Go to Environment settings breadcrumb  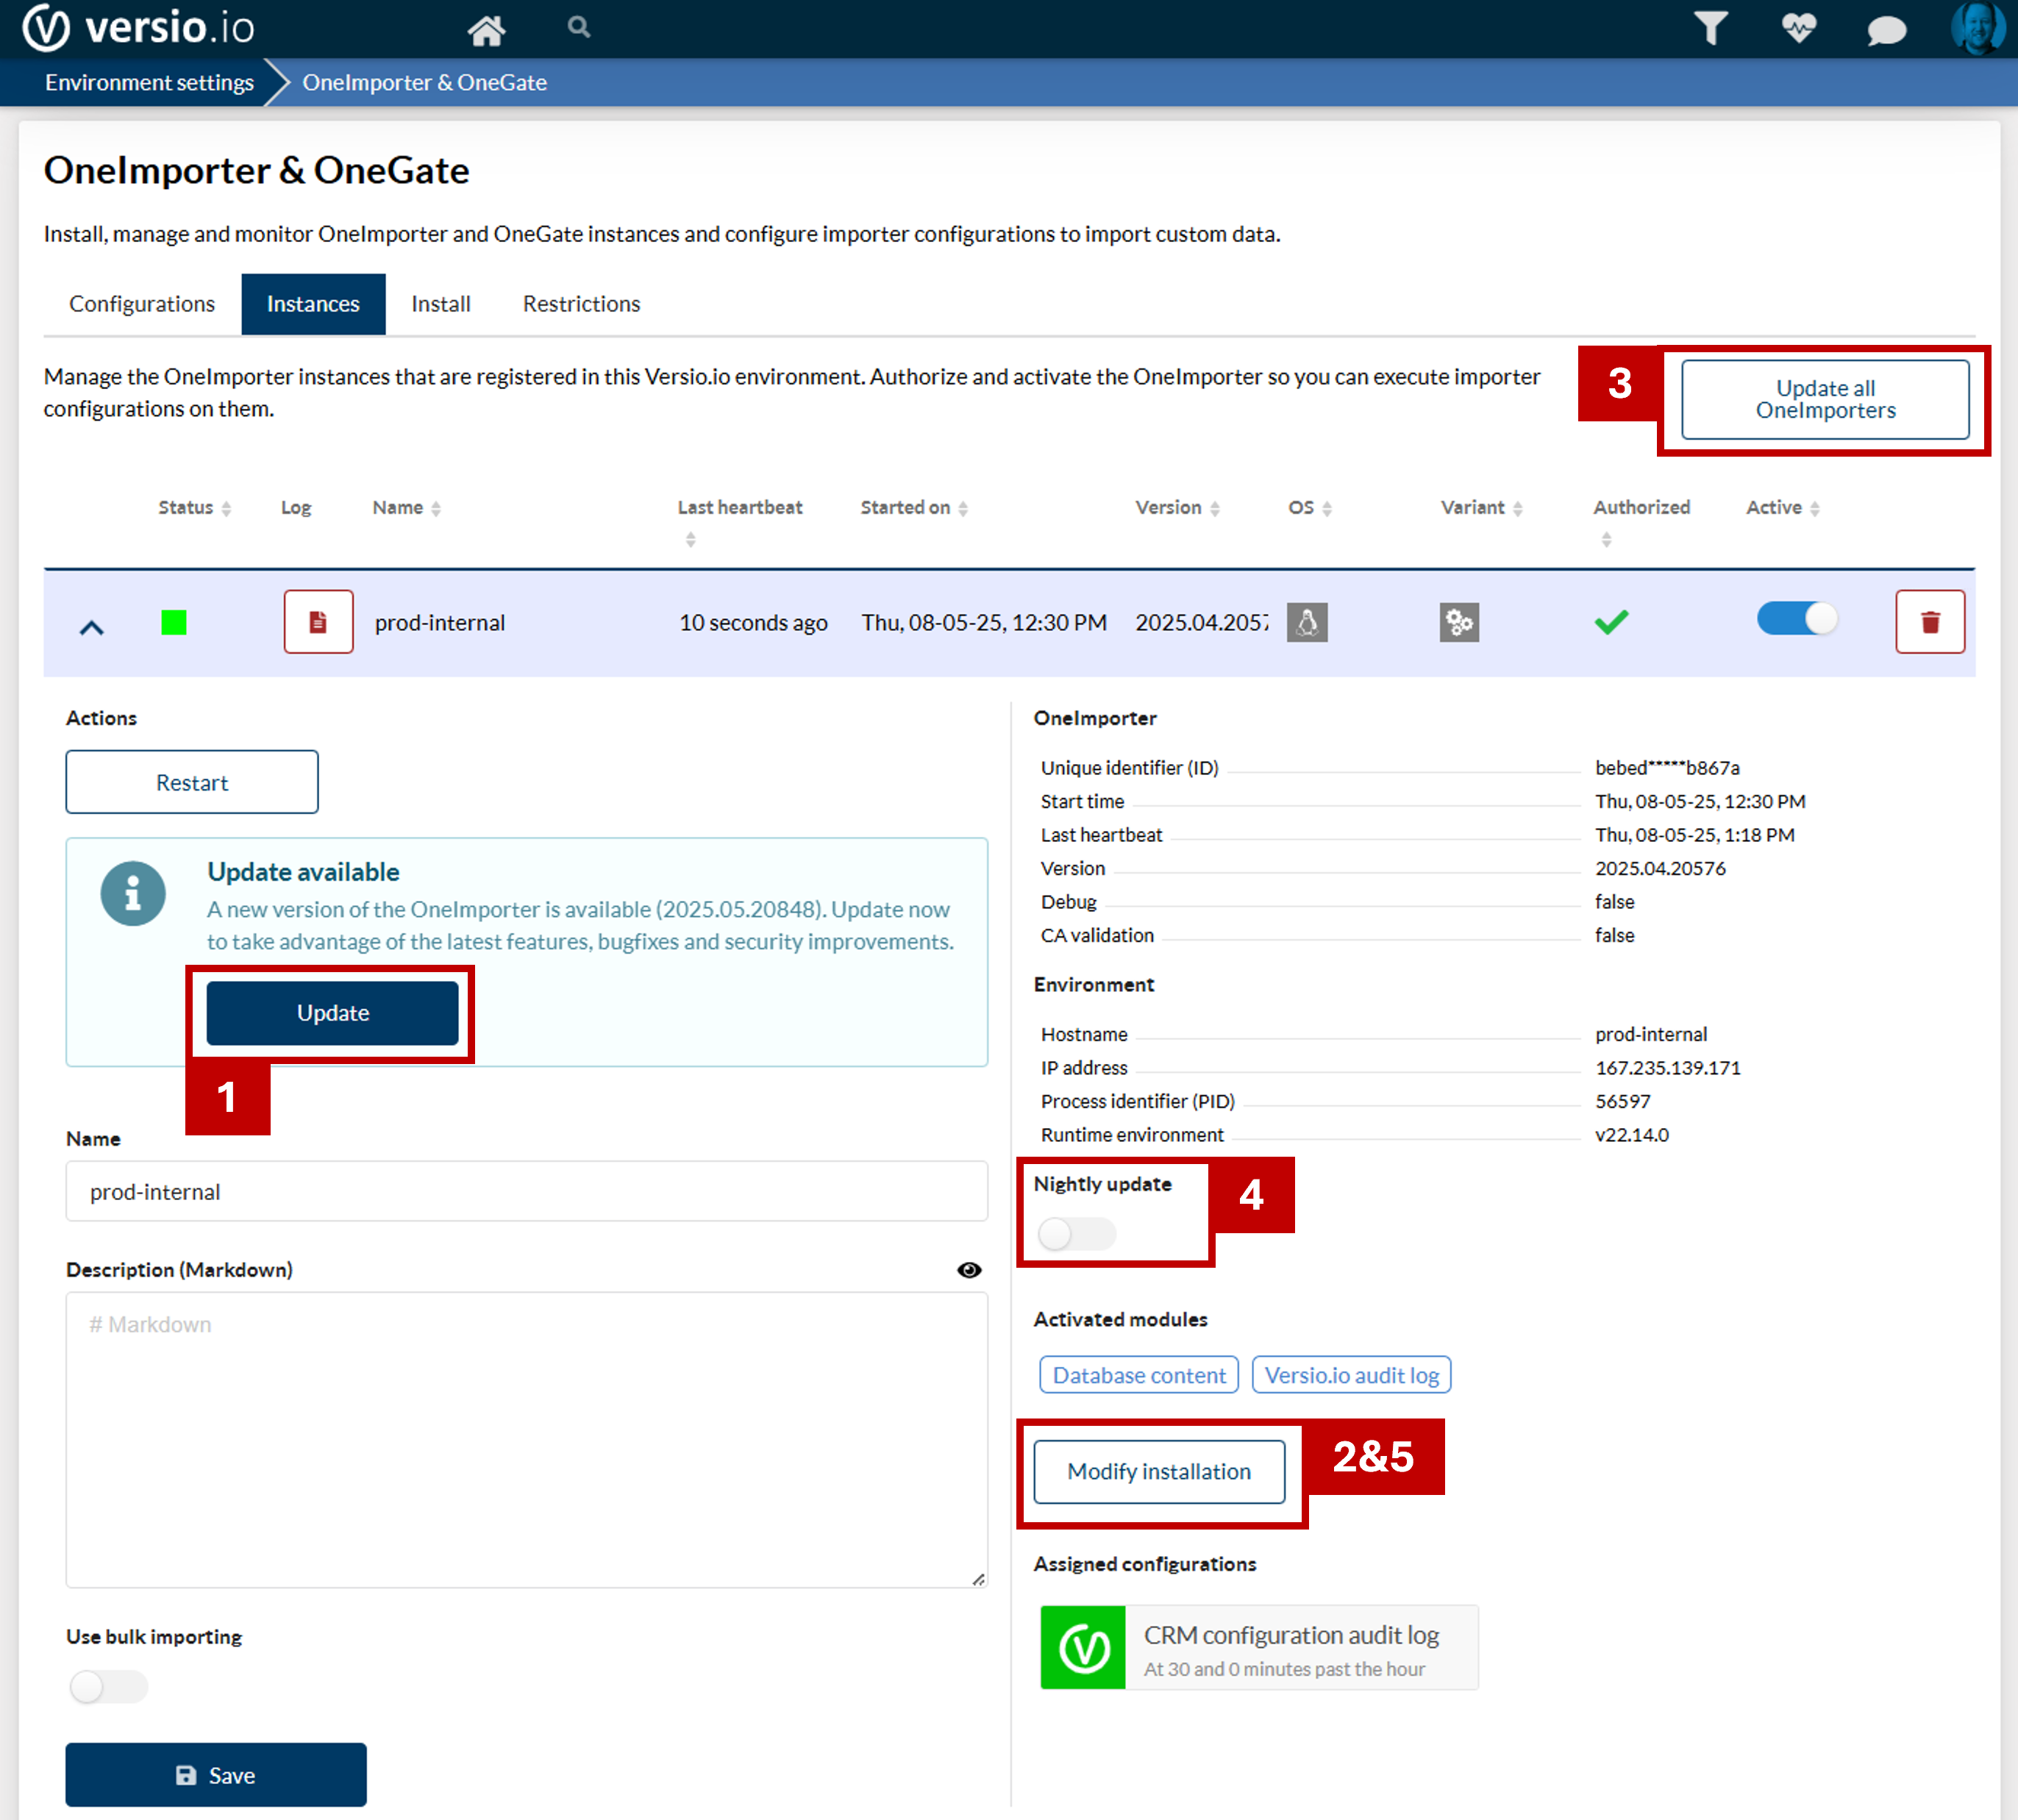click(x=149, y=82)
